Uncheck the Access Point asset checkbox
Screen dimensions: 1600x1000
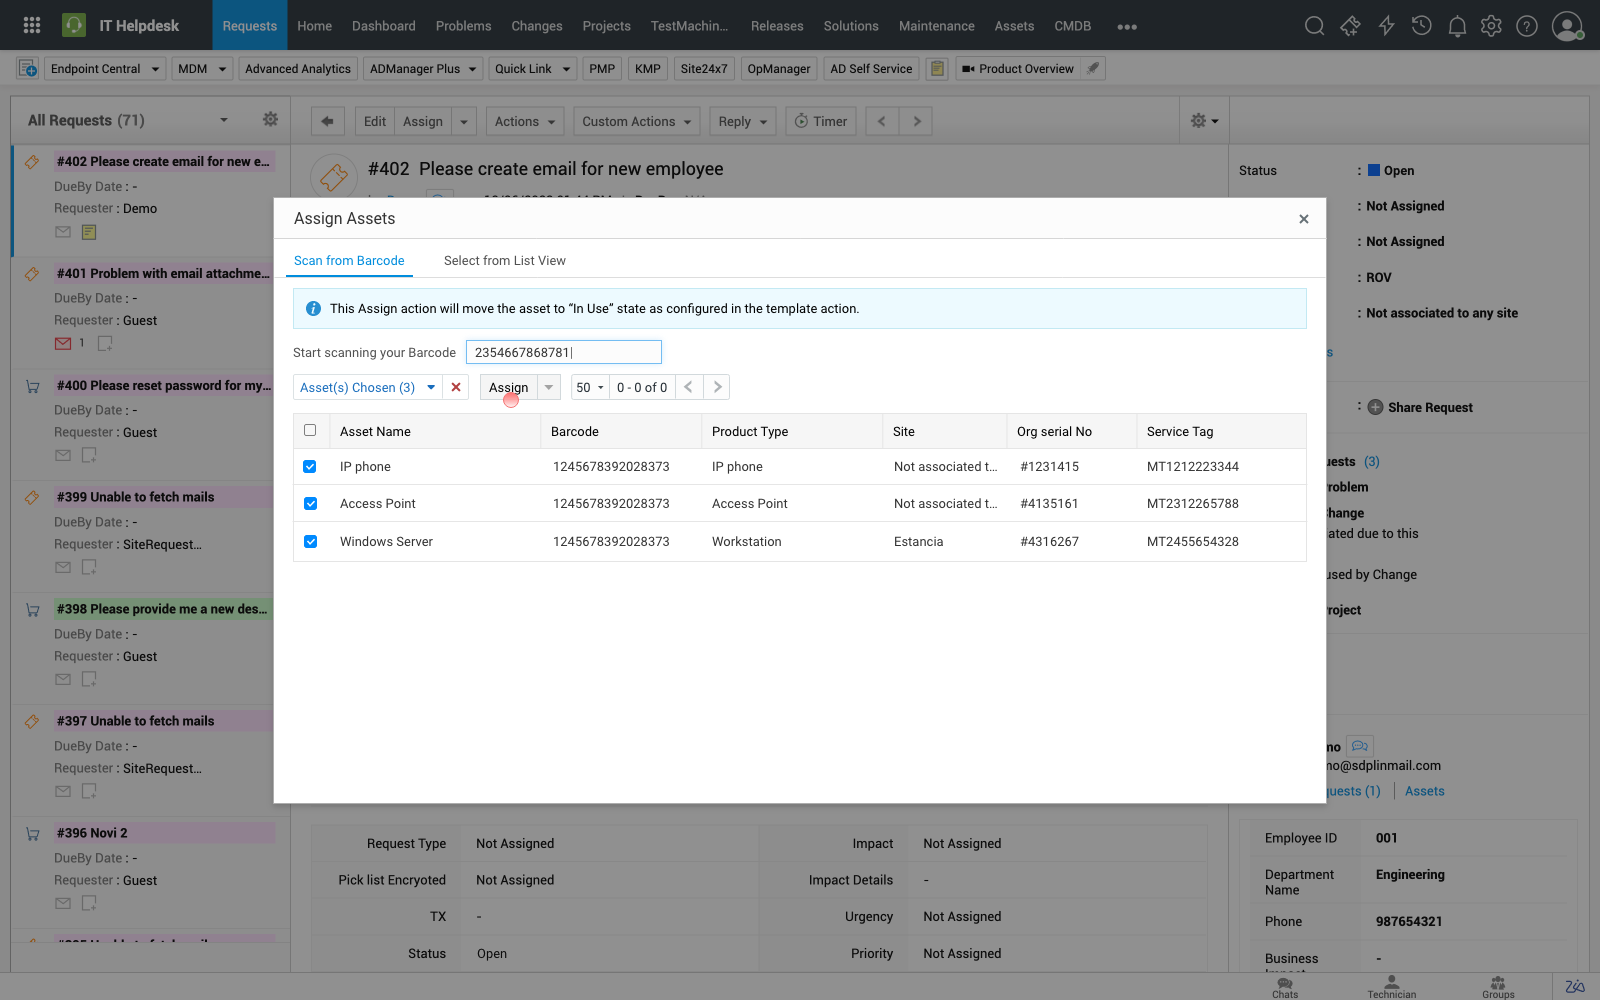[x=310, y=504]
